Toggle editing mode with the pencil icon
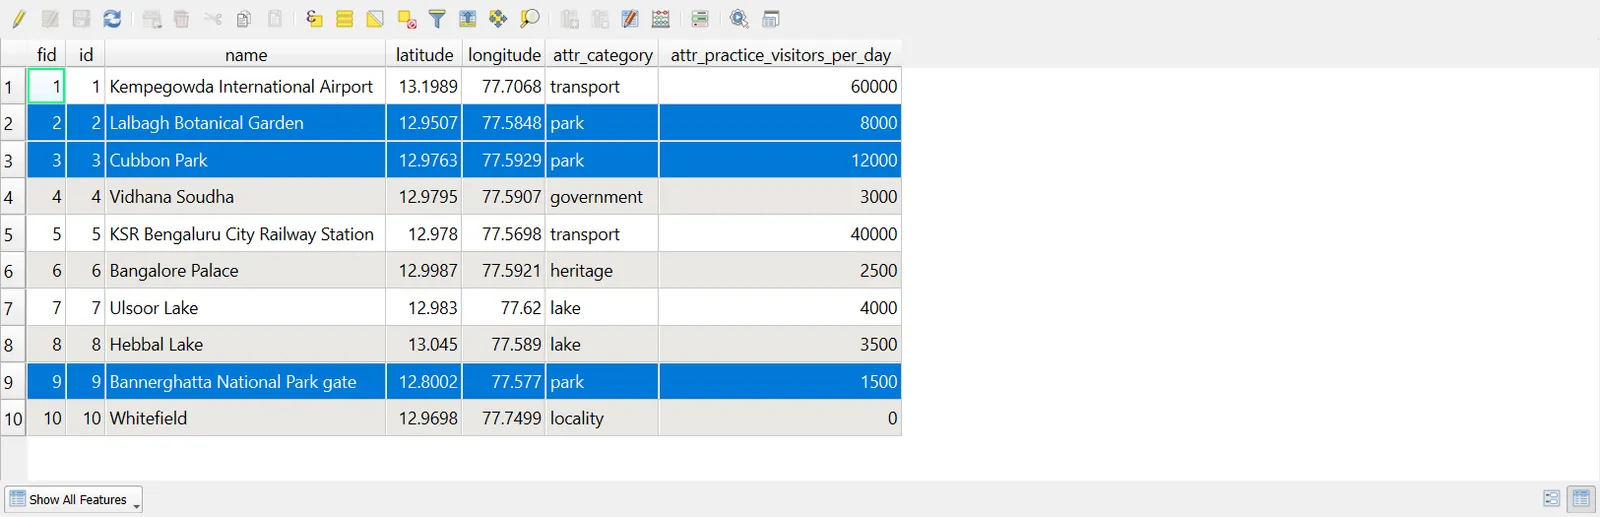 19,19
